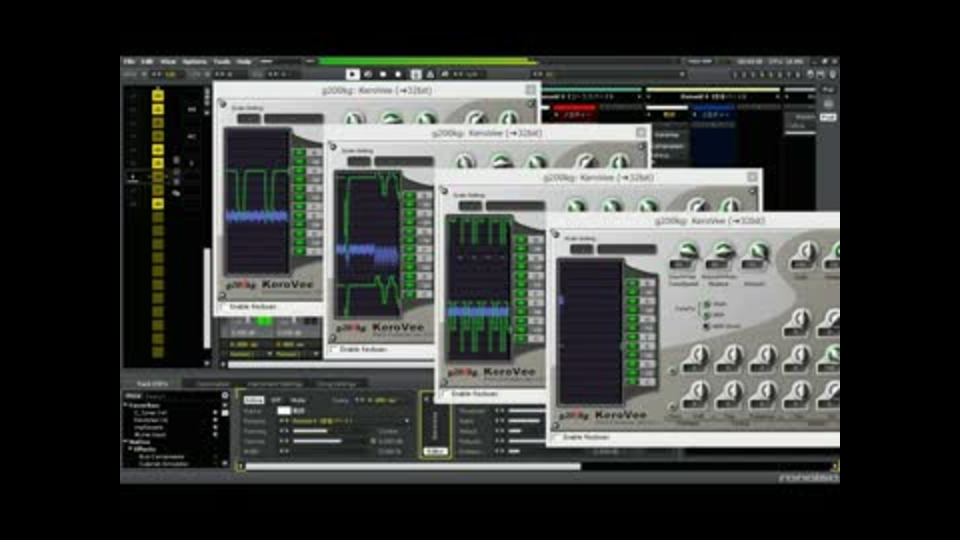Switch to the Song Settings tab
The image size is (960, 540).
(337, 384)
